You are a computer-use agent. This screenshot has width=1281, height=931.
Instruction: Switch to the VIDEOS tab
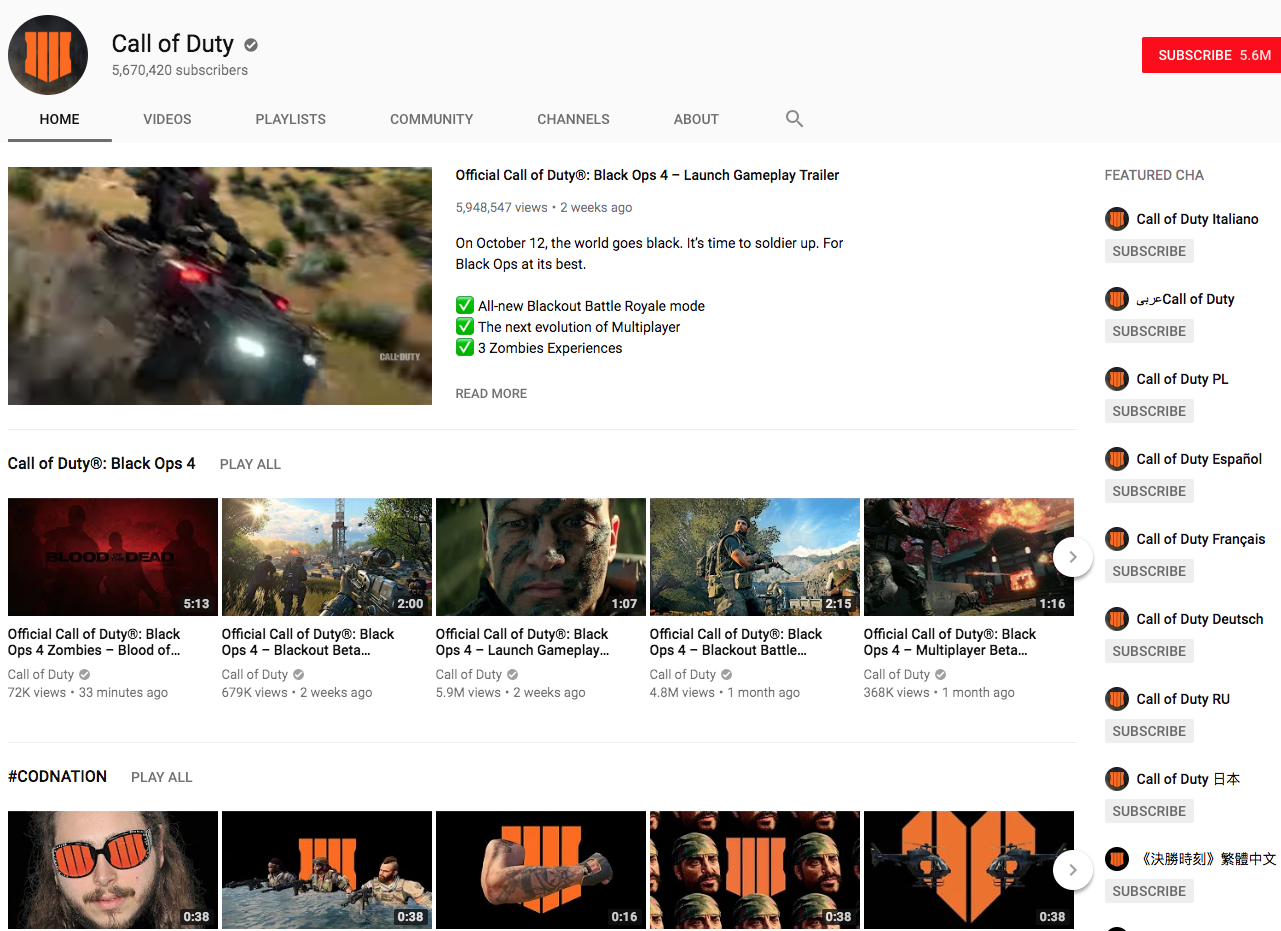[167, 119]
